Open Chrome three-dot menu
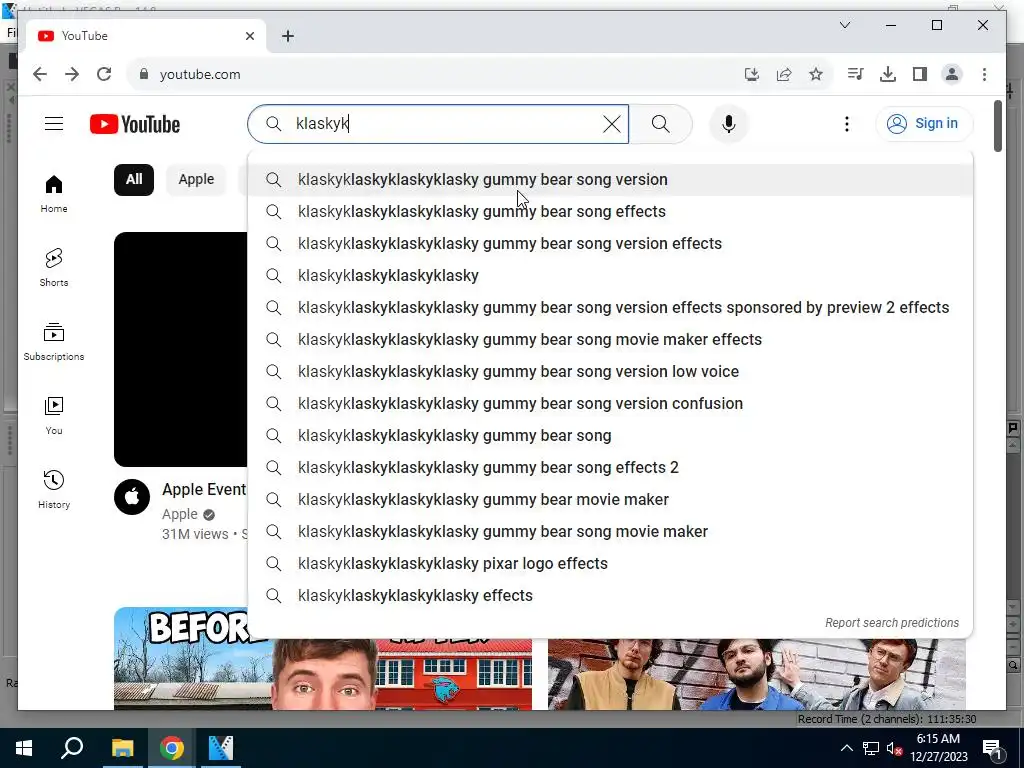 point(984,74)
